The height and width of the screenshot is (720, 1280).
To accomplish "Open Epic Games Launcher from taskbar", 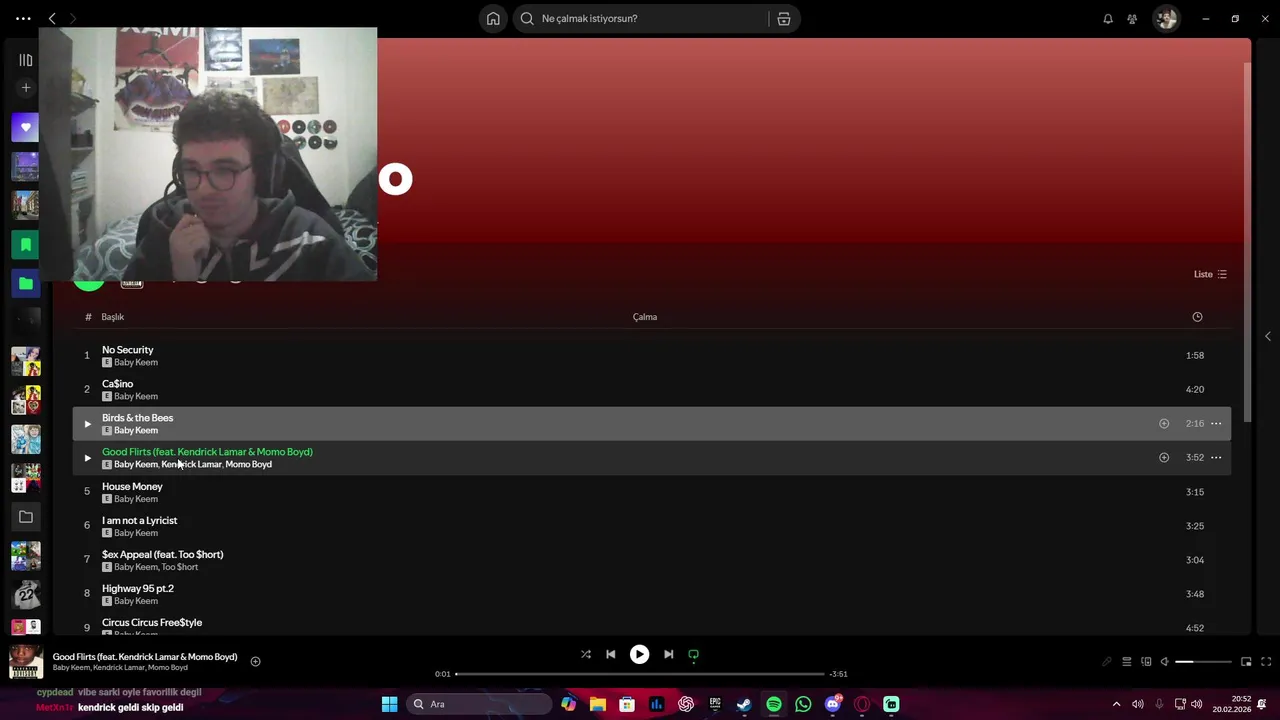I will (x=715, y=704).
